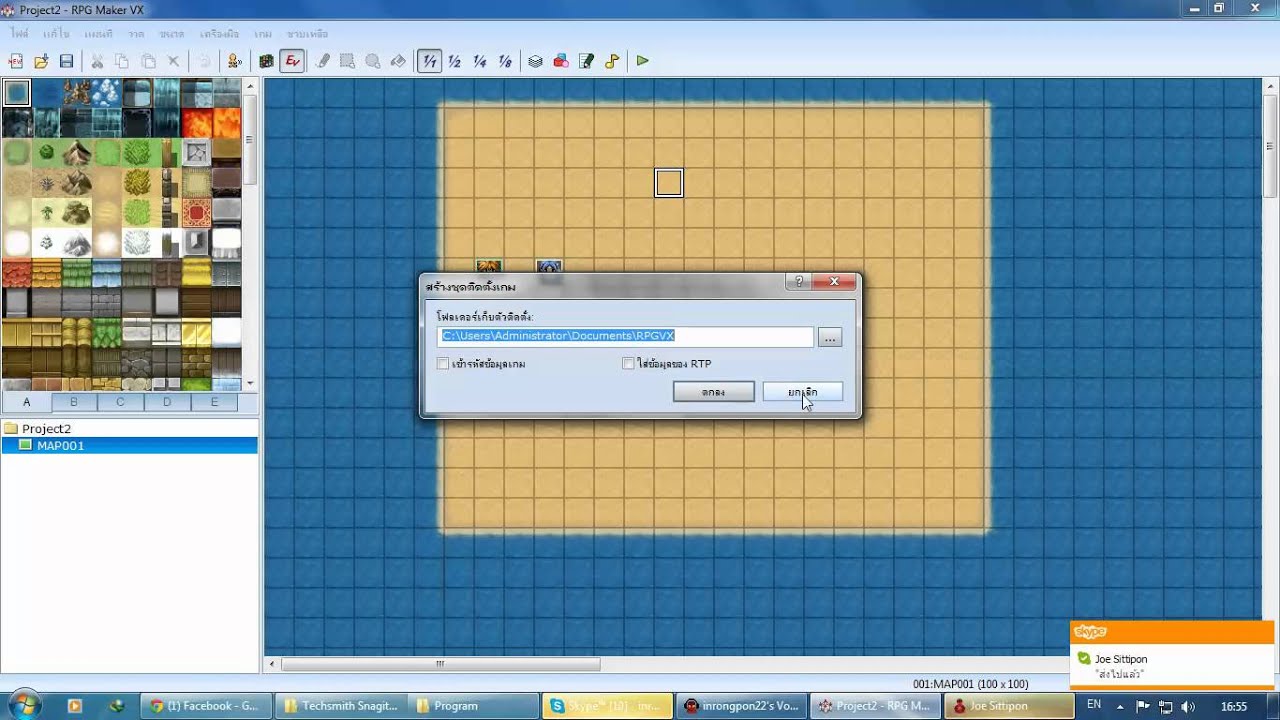Toggle the Event mode (Ev) icon
The image size is (1280, 720).
point(292,61)
